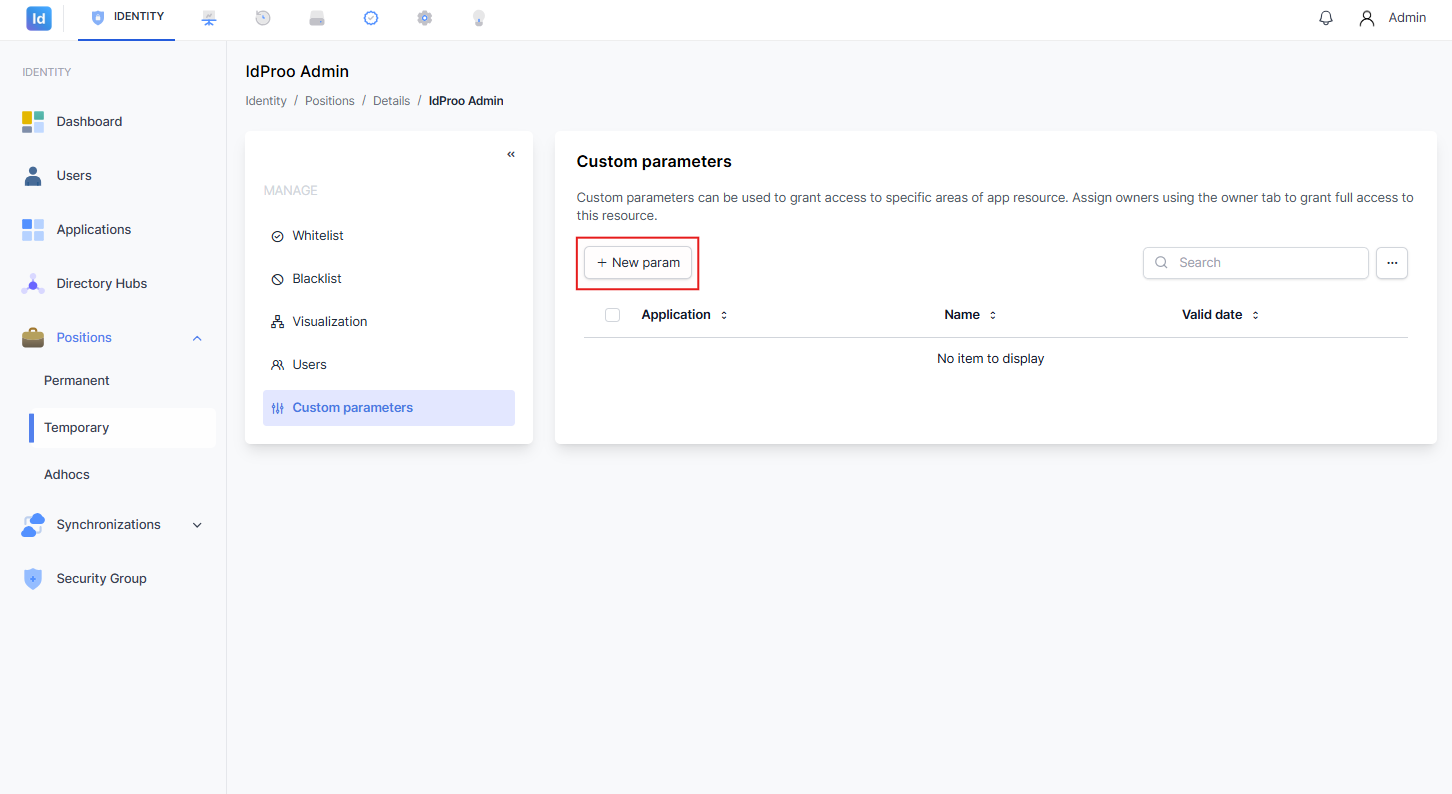Open the Admin account label

click(1407, 18)
